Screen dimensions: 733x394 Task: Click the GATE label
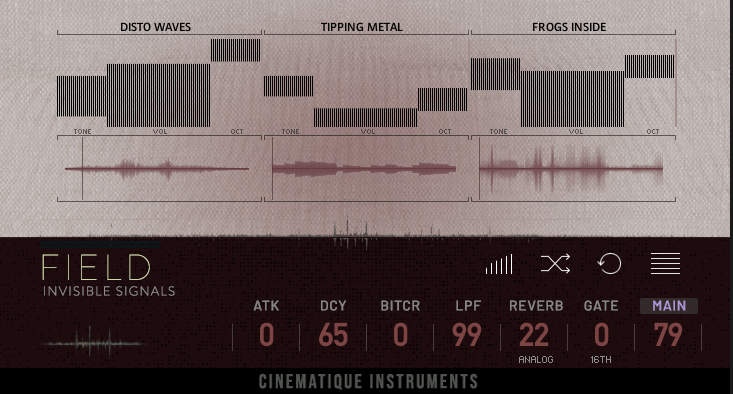click(601, 306)
